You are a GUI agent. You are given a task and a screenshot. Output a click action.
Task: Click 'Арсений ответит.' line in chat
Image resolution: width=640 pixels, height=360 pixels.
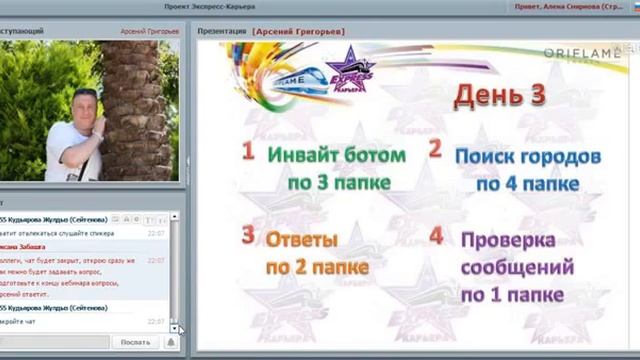coord(24,294)
